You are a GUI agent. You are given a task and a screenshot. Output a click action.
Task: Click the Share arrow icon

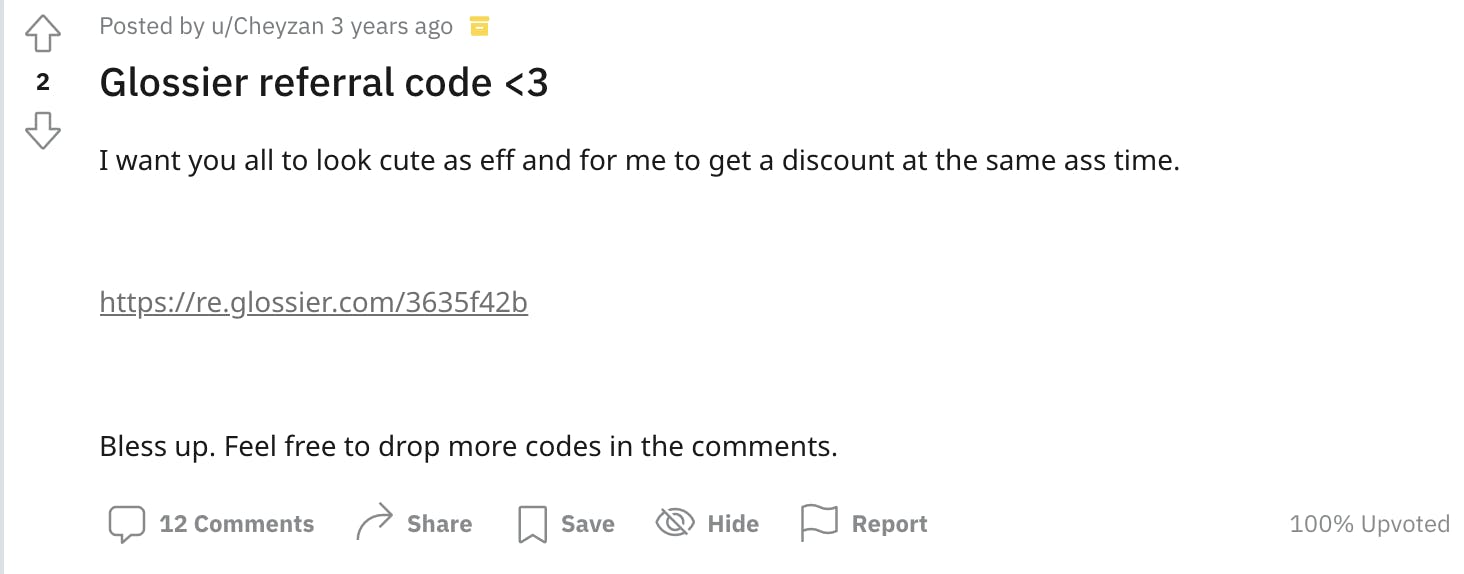pos(374,524)
